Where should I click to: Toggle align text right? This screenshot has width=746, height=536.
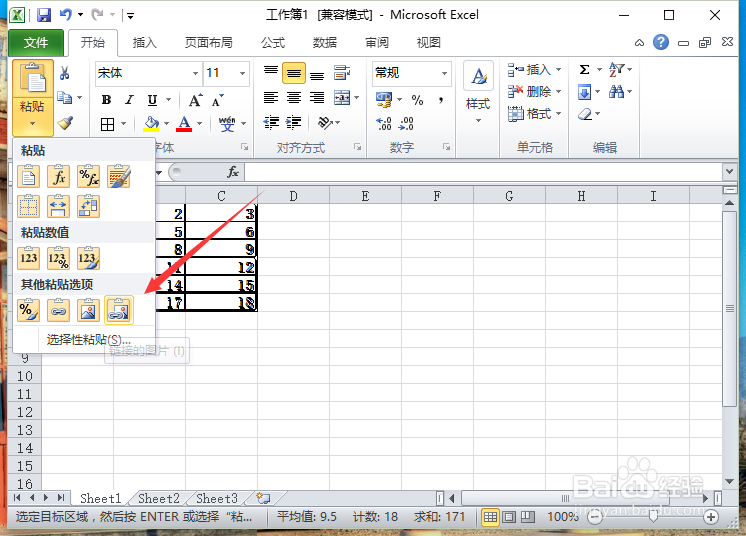click(x=317, y=97)
